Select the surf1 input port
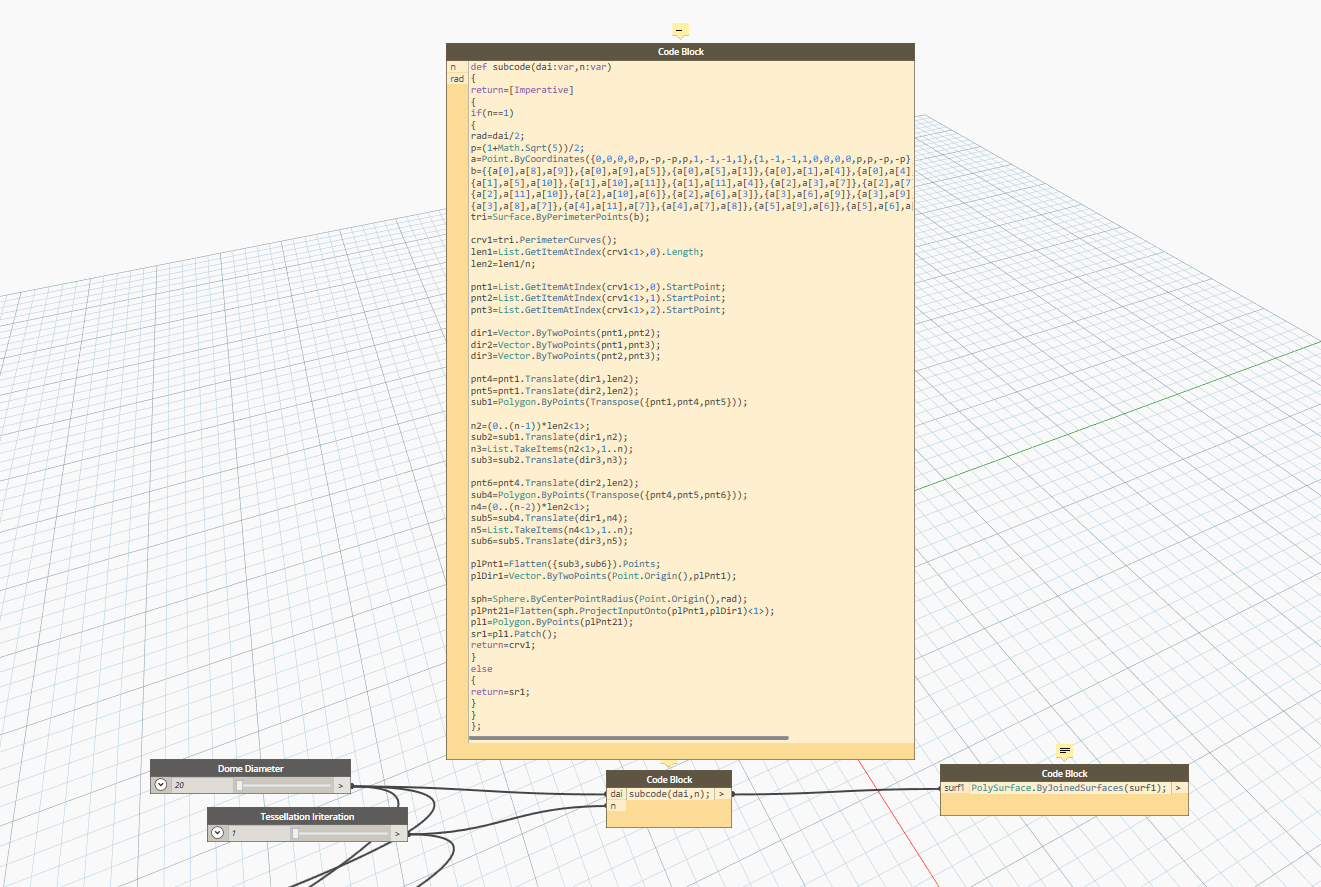This screenshot has height=887, width=1321. [x=954, y=788]
